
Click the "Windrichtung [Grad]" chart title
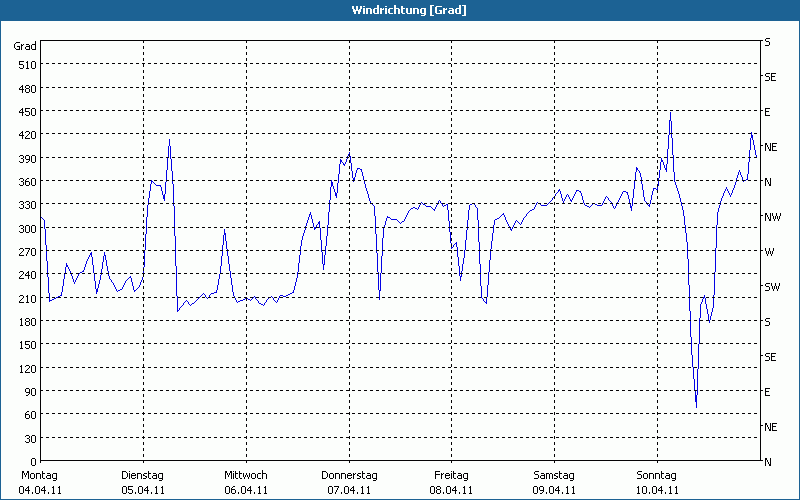(409, 10)
